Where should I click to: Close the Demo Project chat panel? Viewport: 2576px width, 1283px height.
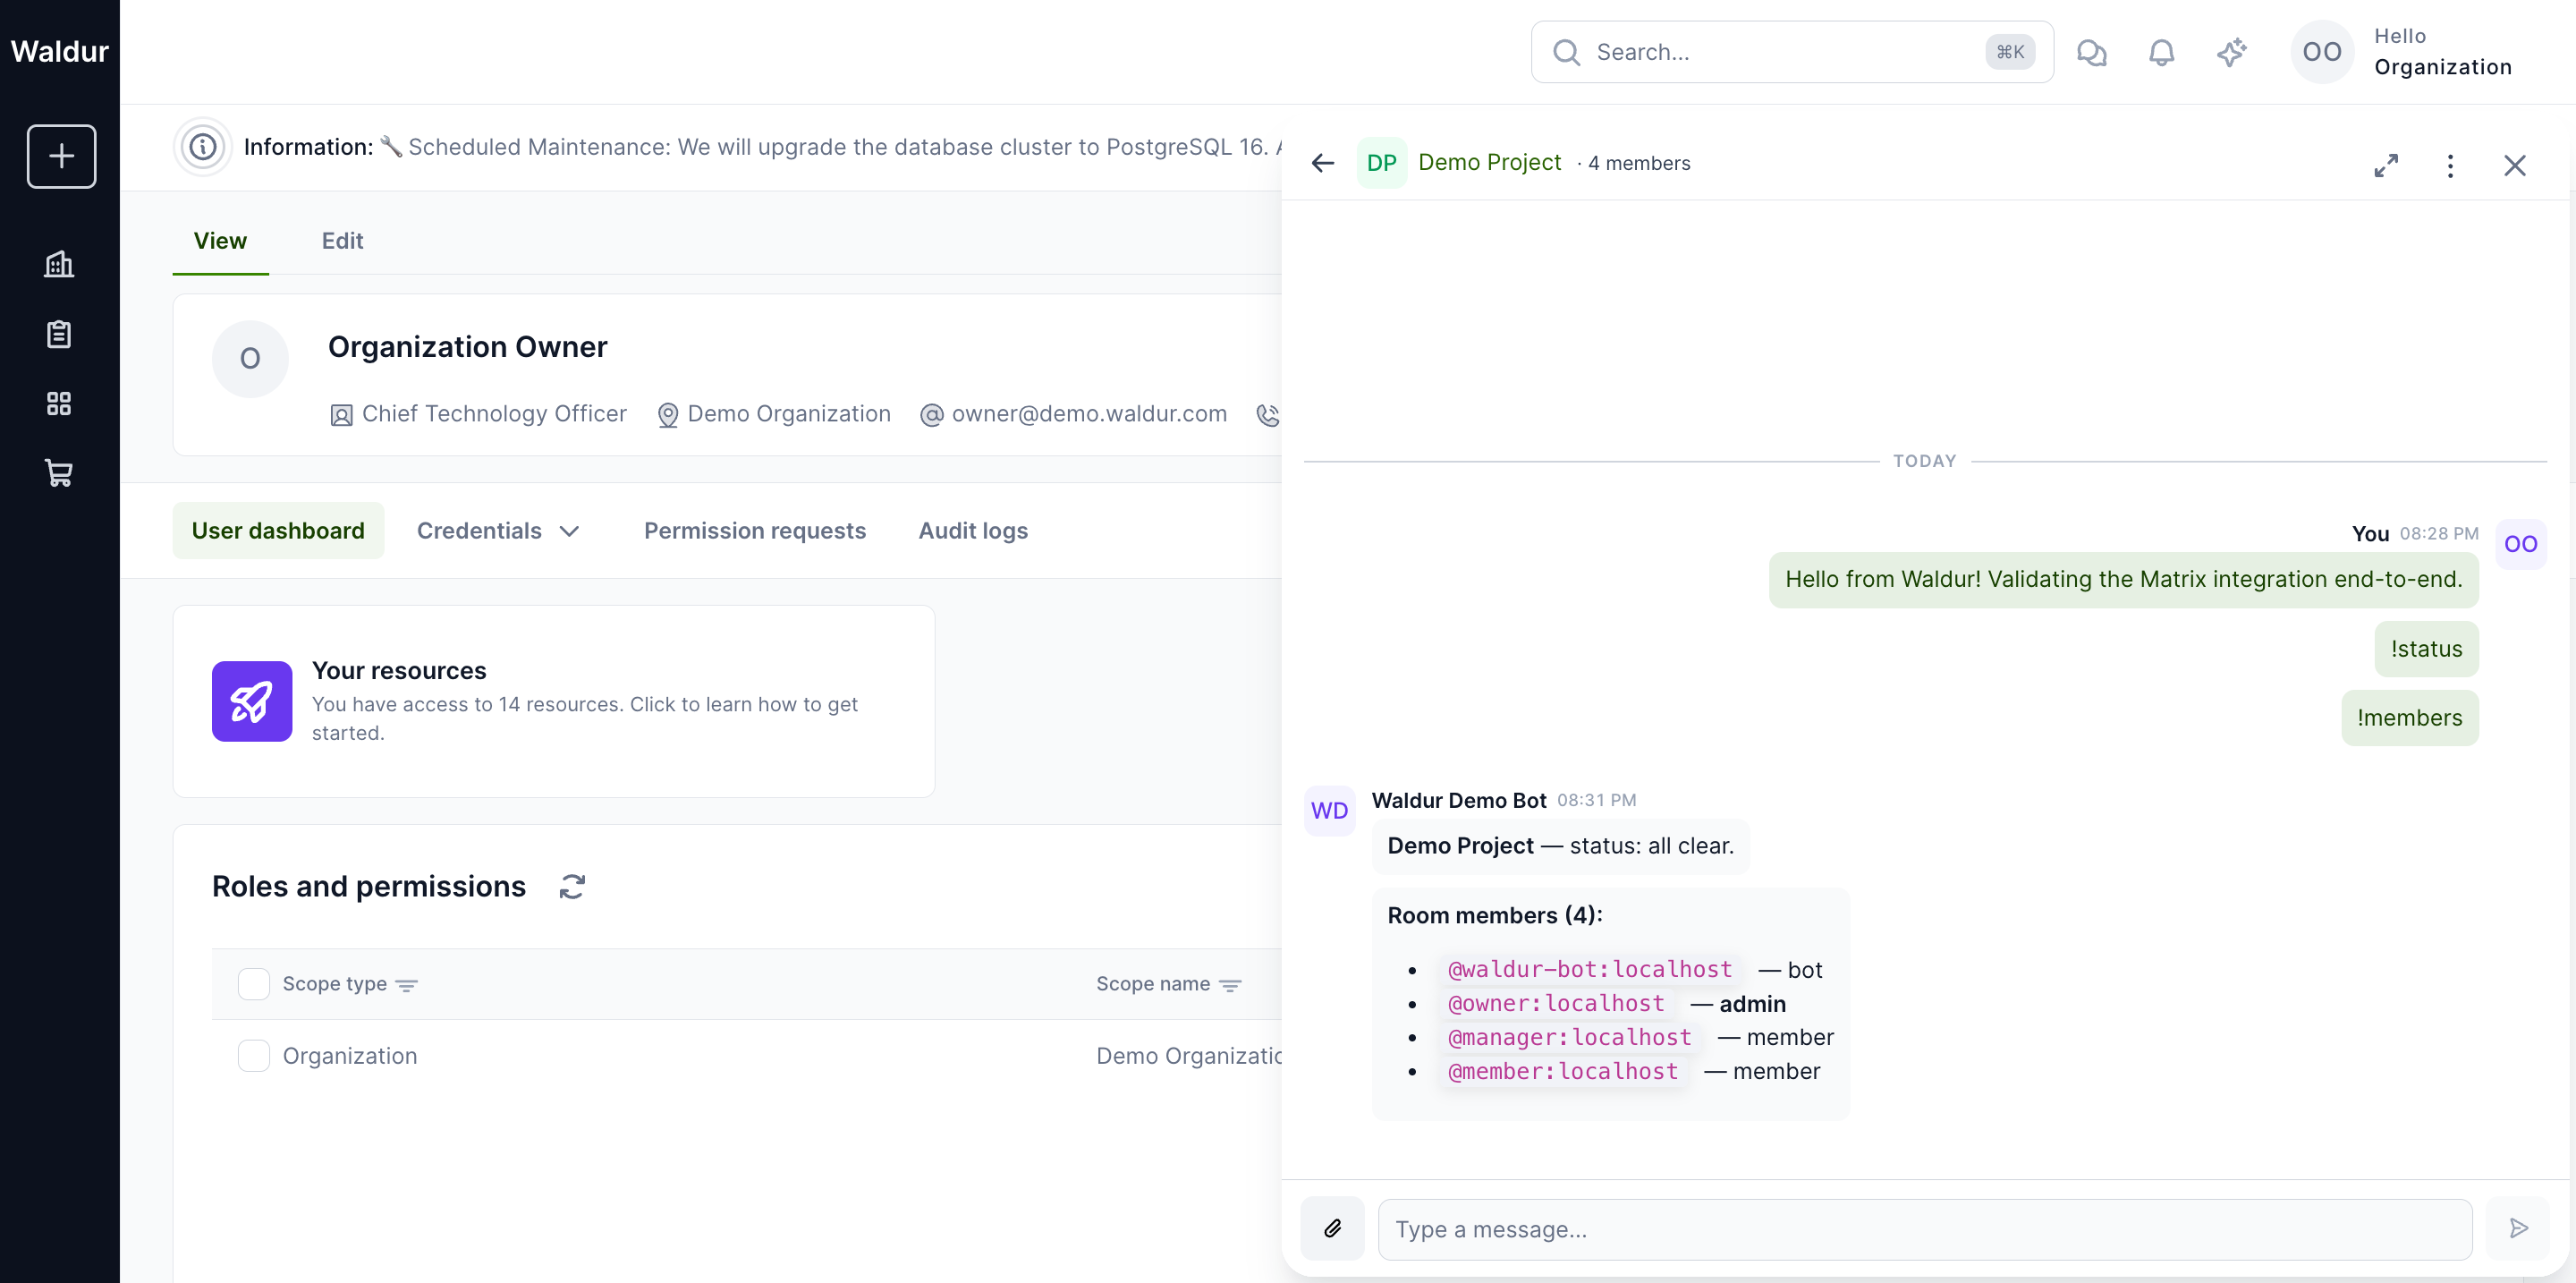(x=2514, y=165)
